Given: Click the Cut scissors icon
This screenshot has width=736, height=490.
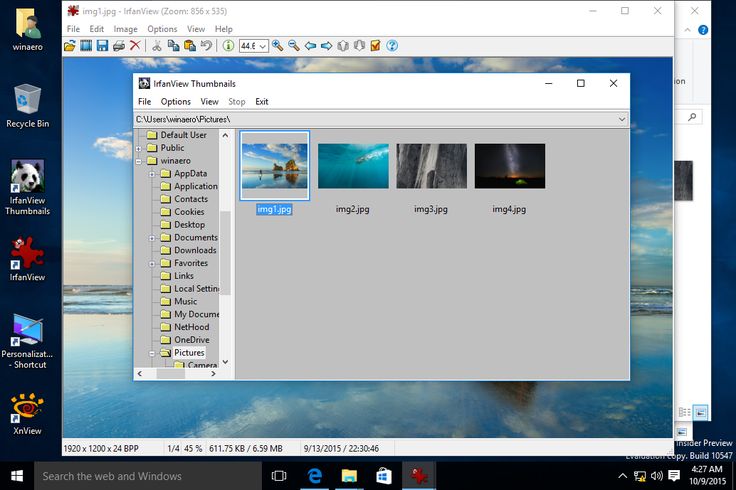Looking at the screenshot, I should 157,46.
